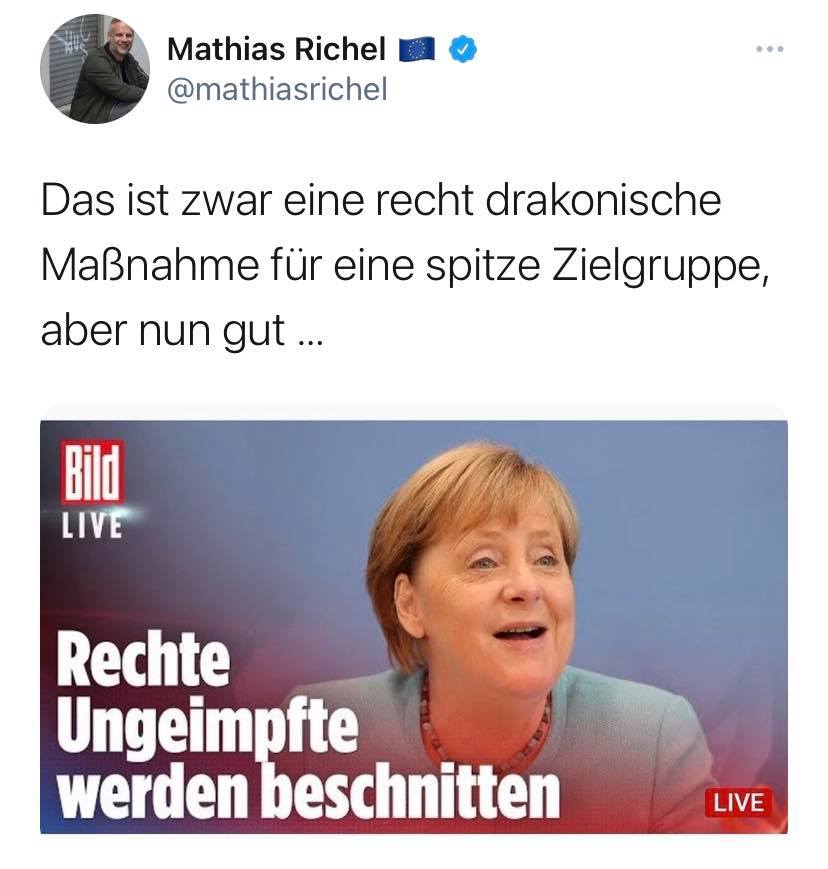The width and height of the screenshot is (828, 869).
Task: Open the three-dot more options menu
Action: (770, 49)
